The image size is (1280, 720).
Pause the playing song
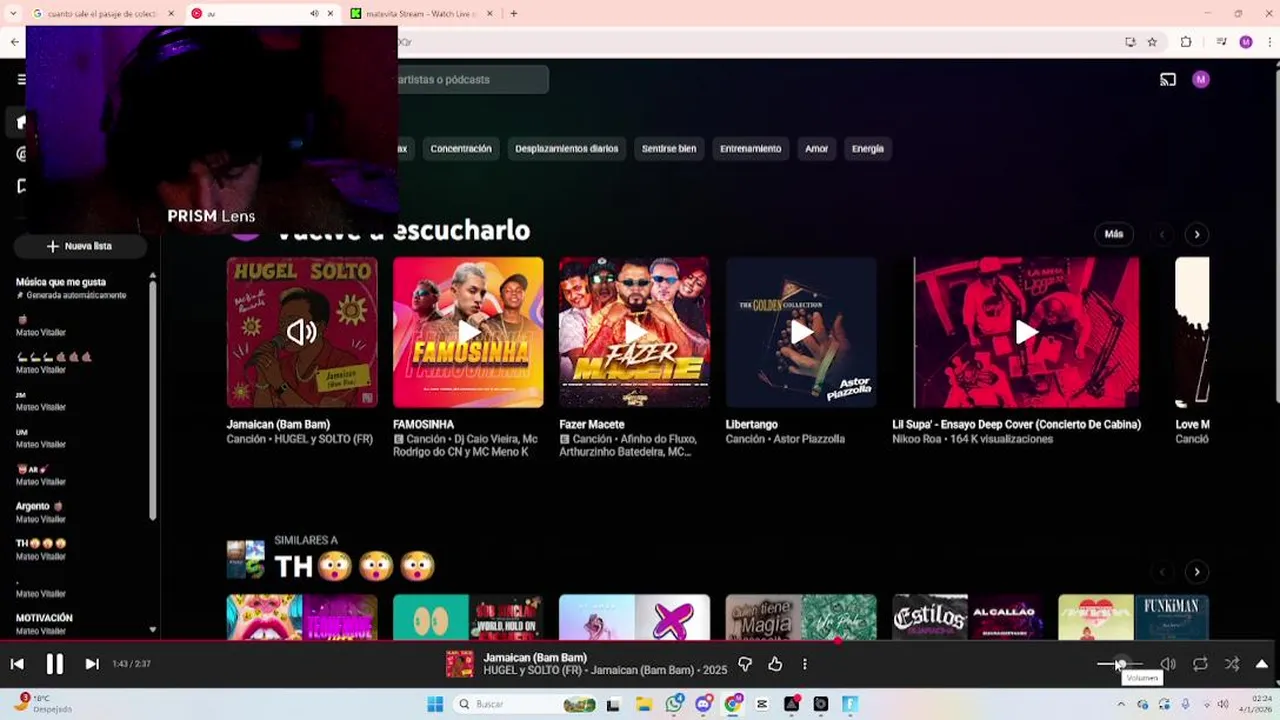(55, 664)
